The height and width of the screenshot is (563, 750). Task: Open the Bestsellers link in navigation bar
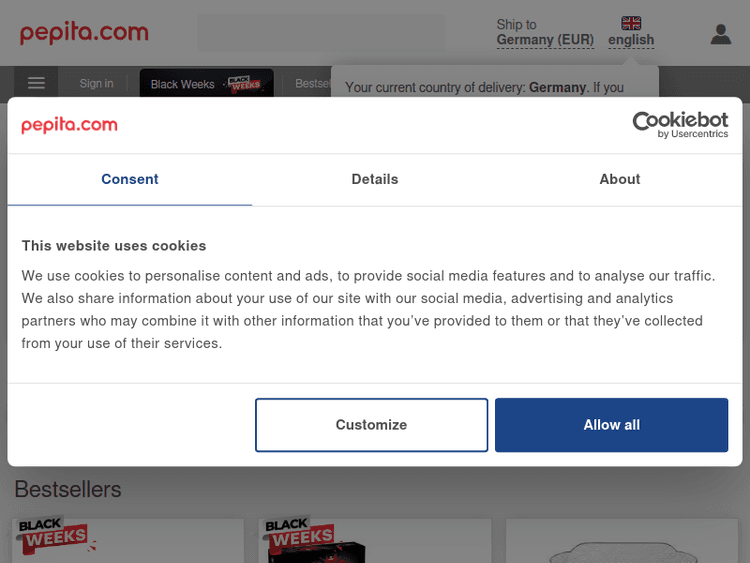tap(312, 84)
